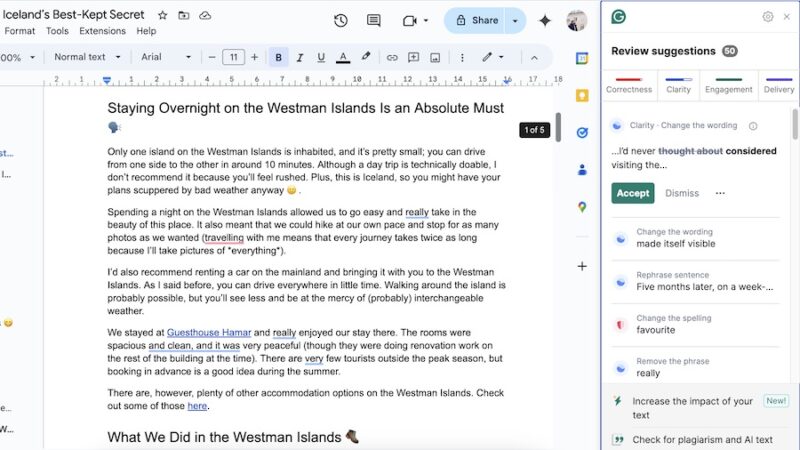800x450 pixels.
Task: Expand 'Remove the phrase really' suggestion
Action: pyautogui.click(x=695, y=367)
